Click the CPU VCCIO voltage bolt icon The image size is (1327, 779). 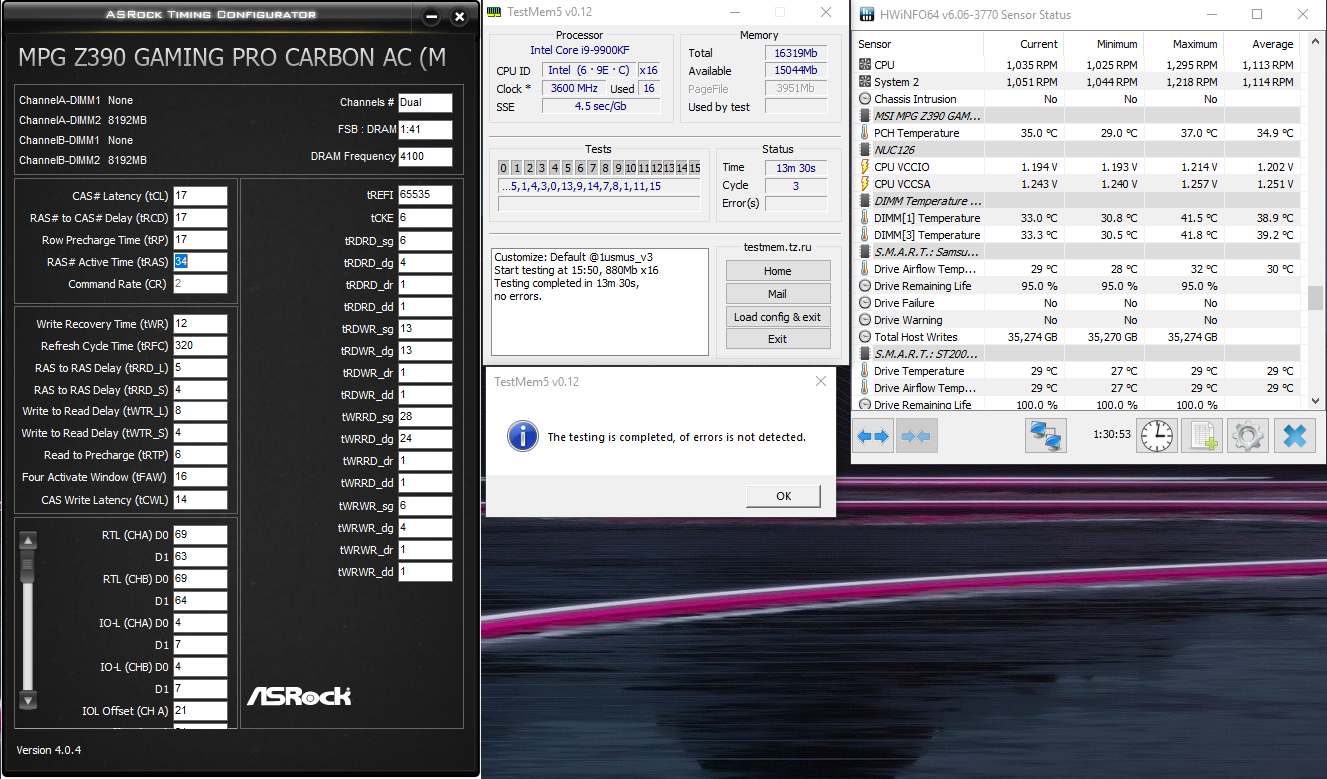tap(865, 167)
